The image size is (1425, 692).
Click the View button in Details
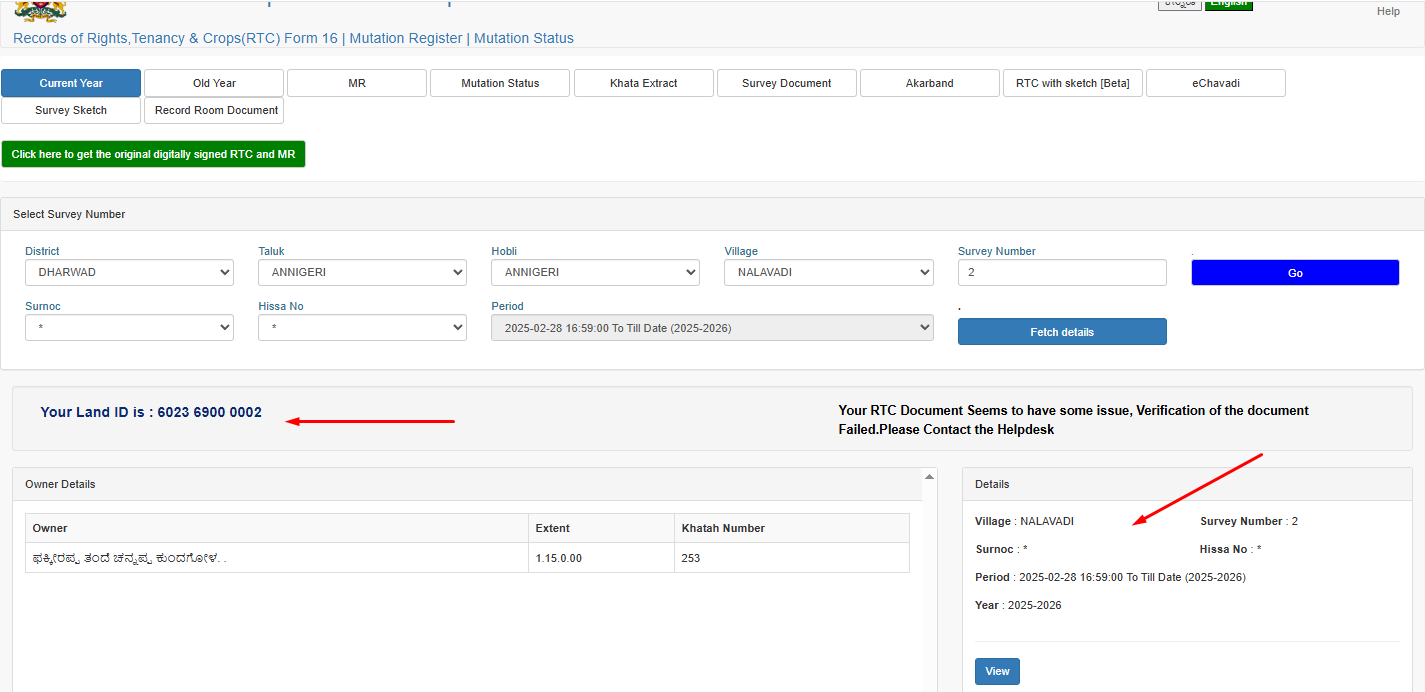click(x=997, y=671)
